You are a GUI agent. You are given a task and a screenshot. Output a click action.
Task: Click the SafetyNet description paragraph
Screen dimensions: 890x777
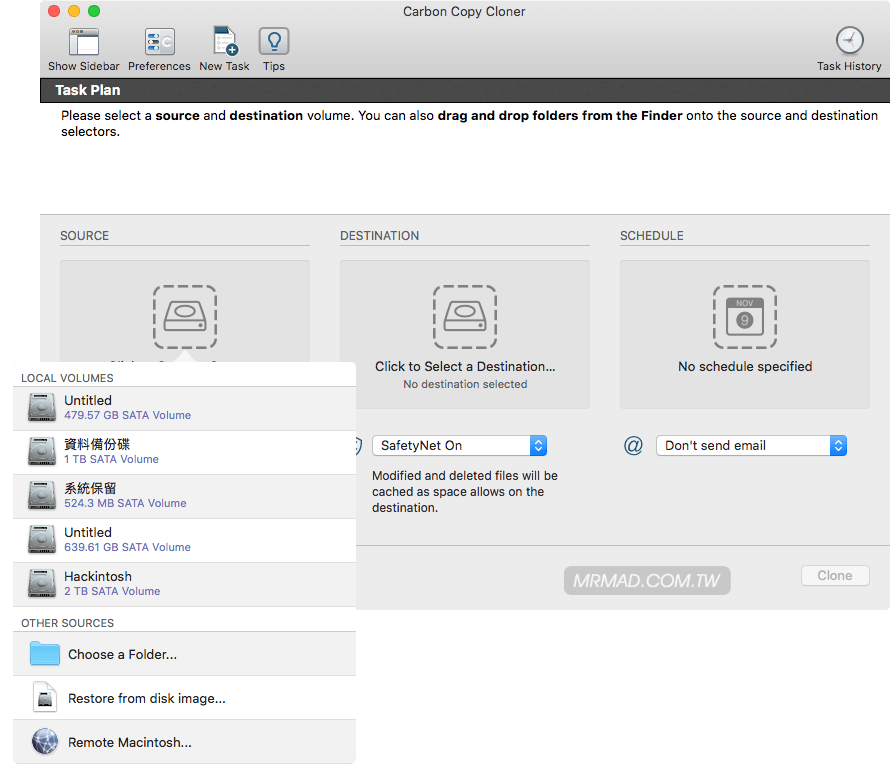point(465,492)
